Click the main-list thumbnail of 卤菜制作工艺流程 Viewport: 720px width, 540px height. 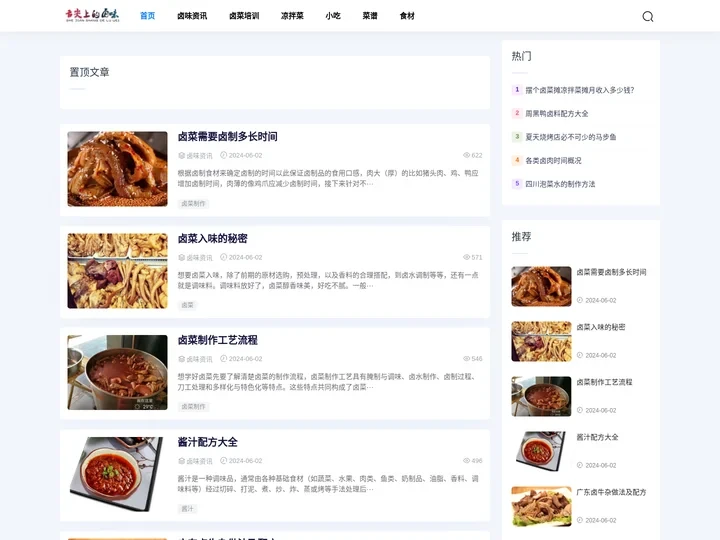coord(118,372)
